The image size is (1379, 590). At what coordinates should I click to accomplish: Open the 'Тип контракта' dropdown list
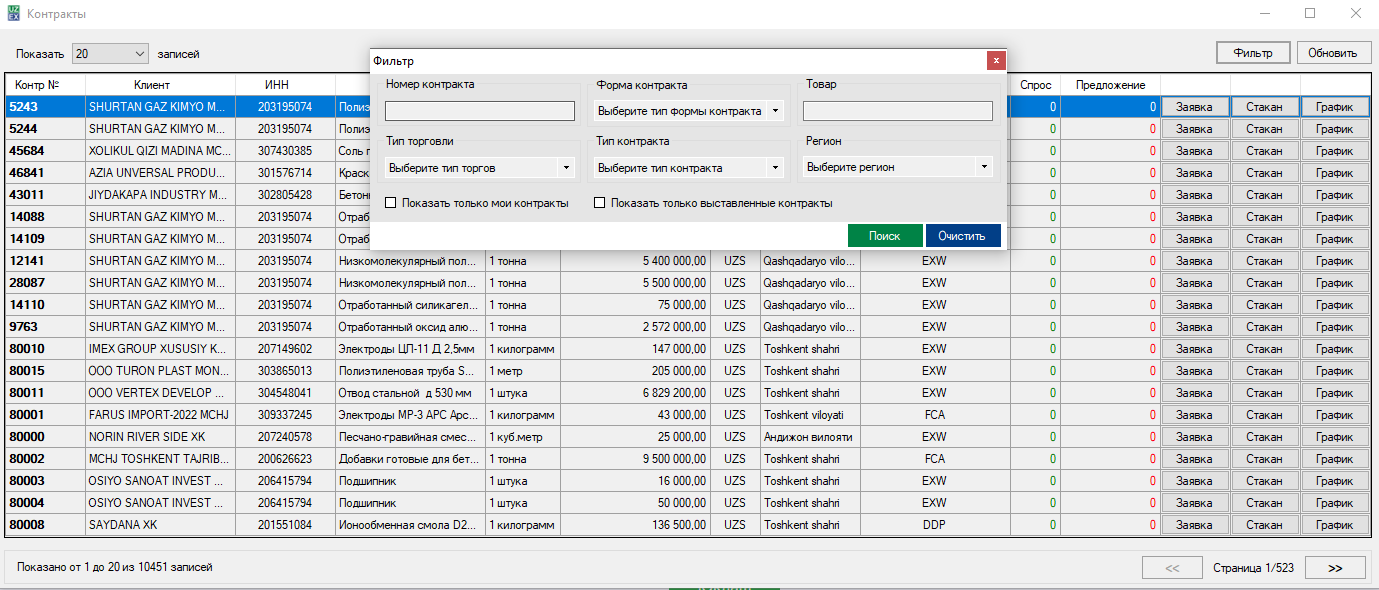(689, 168)
